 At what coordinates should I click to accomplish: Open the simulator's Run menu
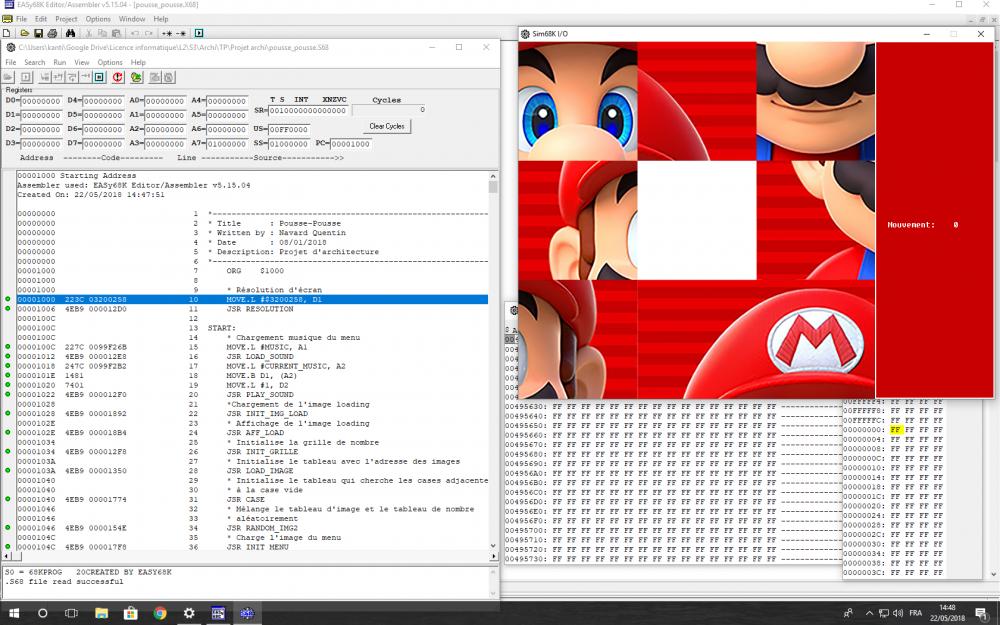click(59, 62)
